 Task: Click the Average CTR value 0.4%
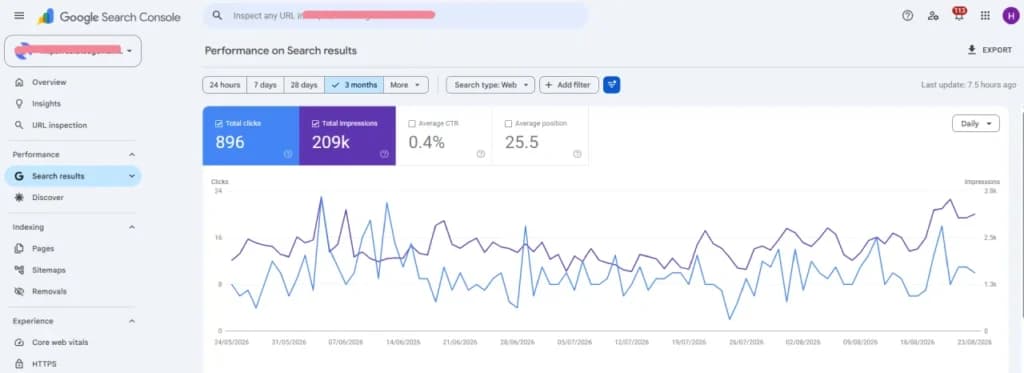click(x=426, y=142)
